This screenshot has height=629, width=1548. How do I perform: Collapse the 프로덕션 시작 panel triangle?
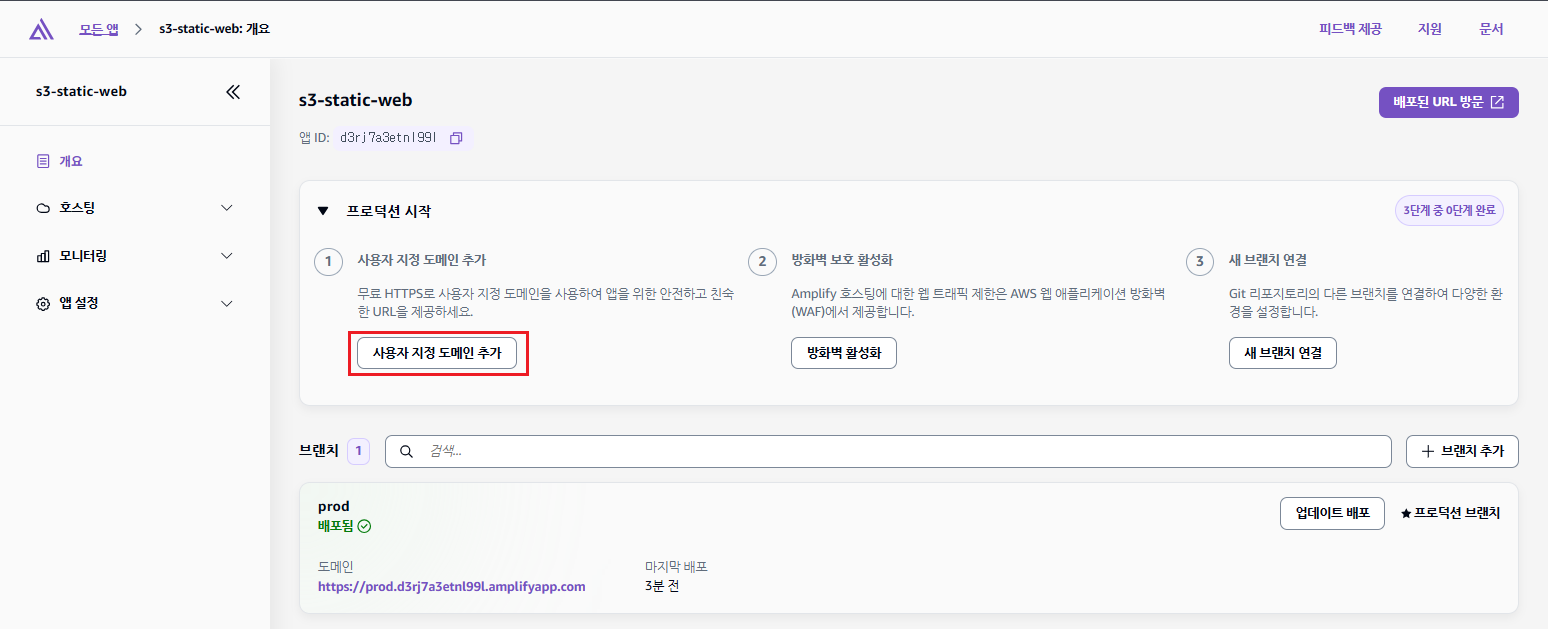[323, 211]
